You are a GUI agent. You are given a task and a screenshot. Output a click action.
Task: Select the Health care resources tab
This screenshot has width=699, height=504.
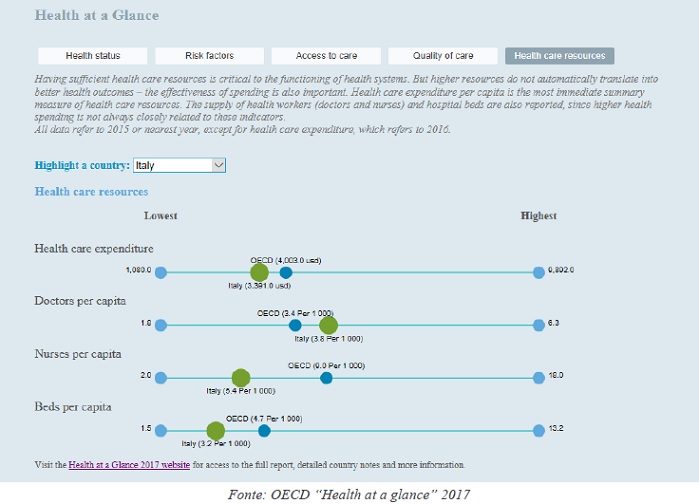point(560,56)
